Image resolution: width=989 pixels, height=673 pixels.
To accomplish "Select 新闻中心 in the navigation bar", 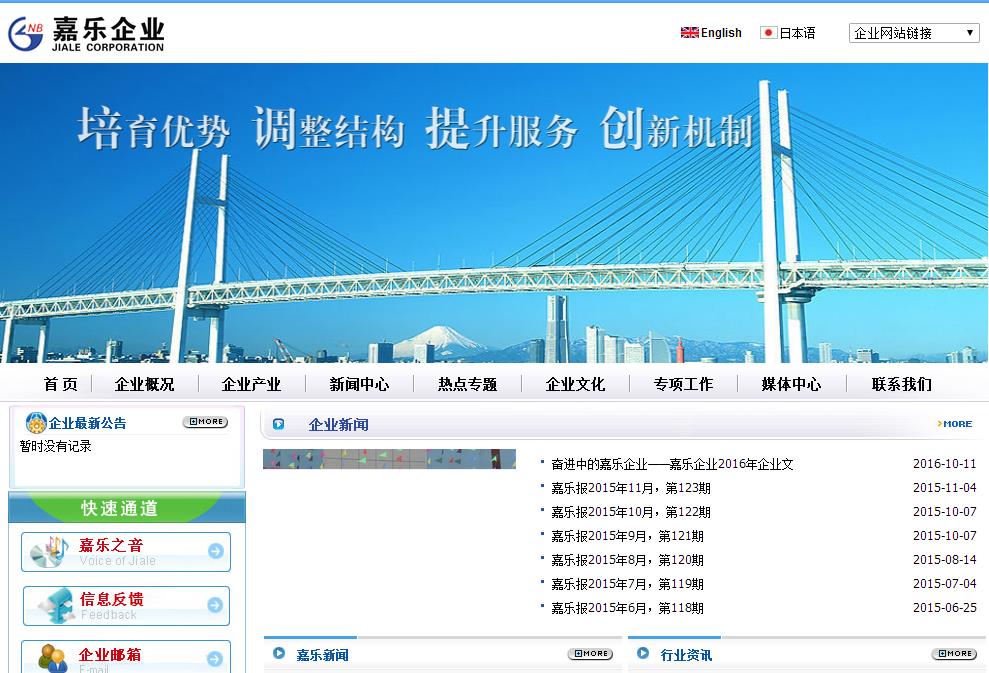I will click(359, 384).
